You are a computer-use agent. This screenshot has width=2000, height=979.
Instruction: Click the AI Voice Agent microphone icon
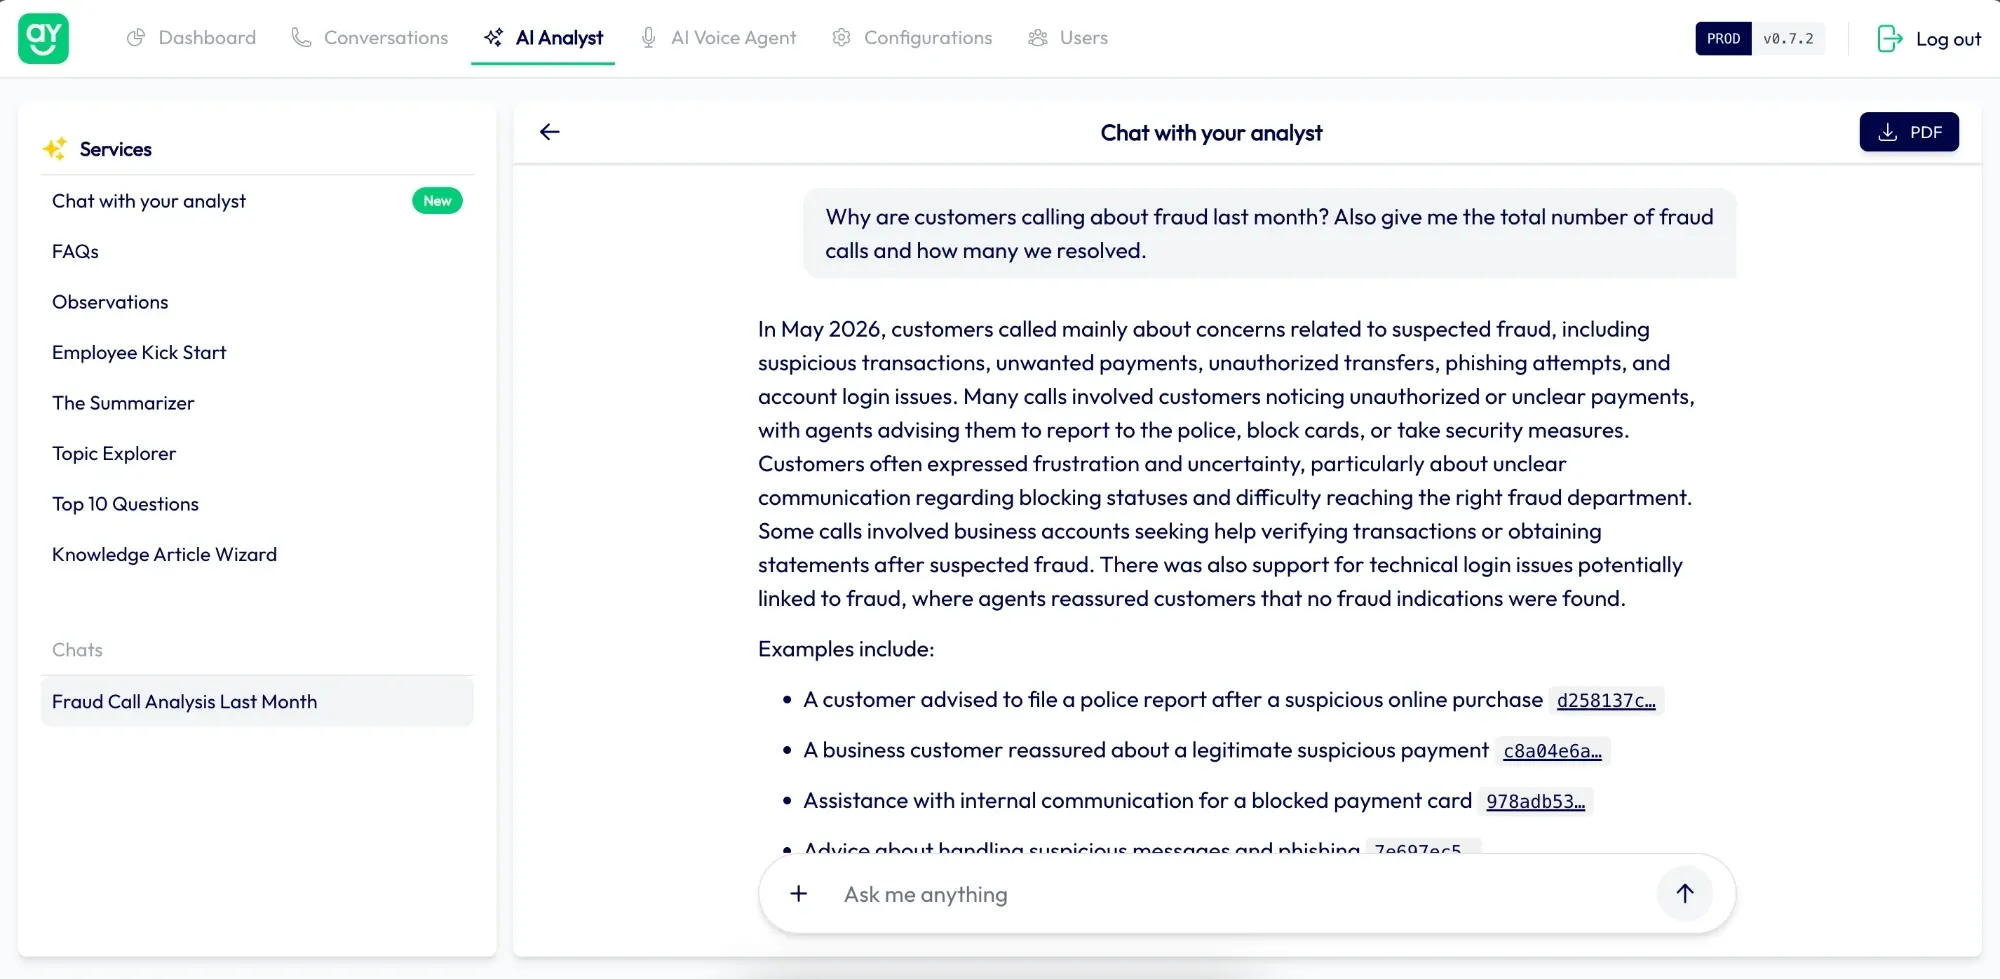648,38
